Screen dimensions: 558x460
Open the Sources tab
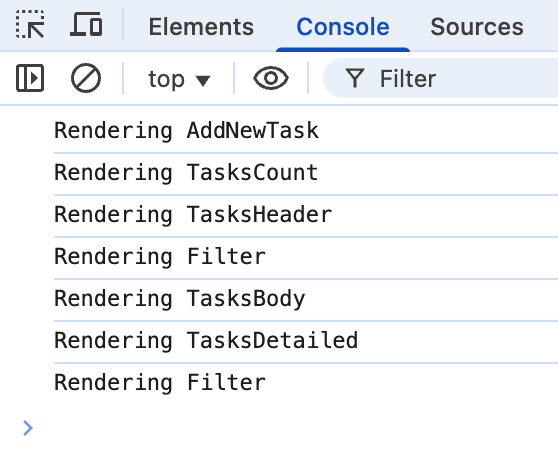click(x=477, y=27)
